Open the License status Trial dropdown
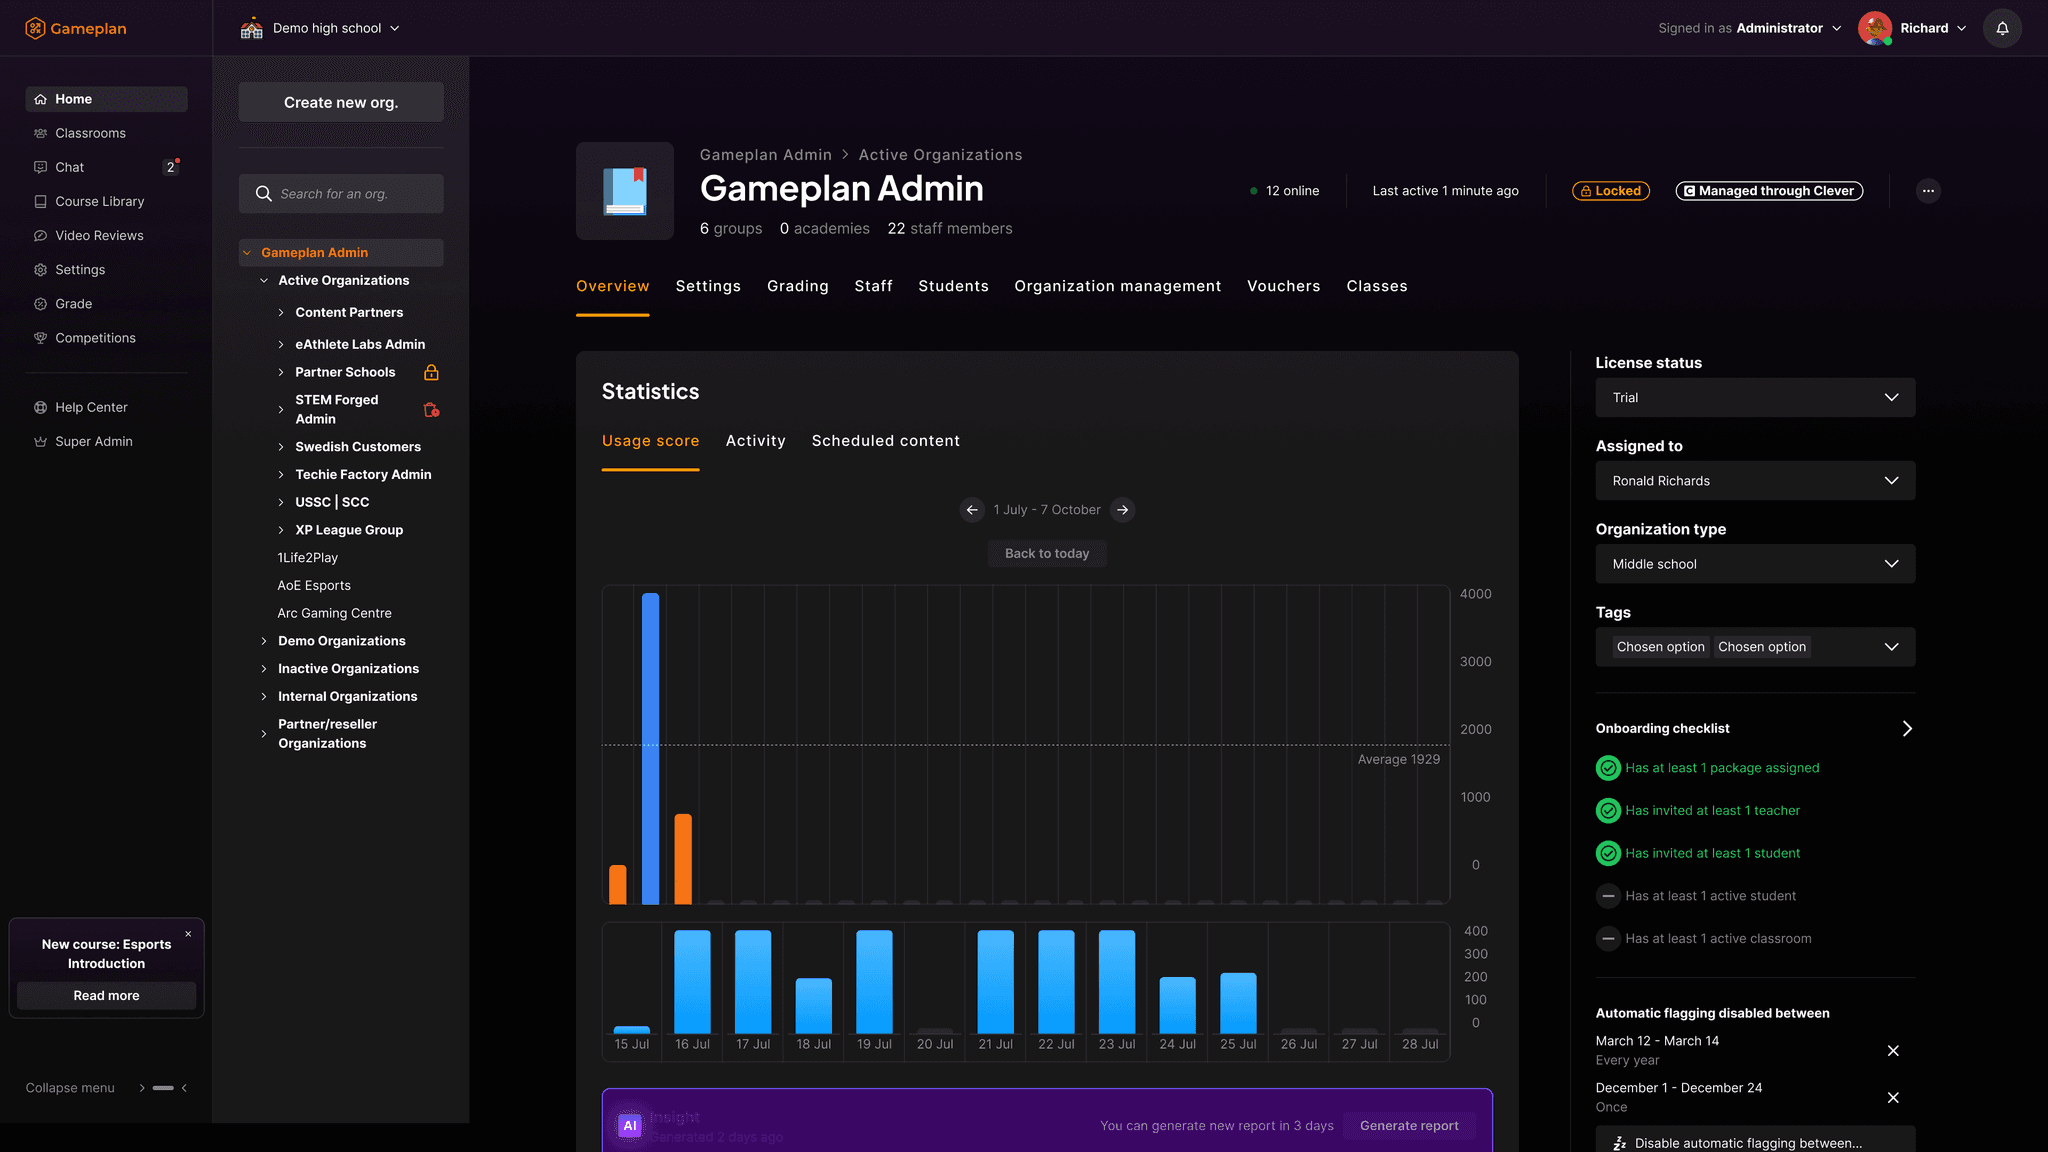Viewport: 2048px width, 1152px height. tap(1755, 398)
